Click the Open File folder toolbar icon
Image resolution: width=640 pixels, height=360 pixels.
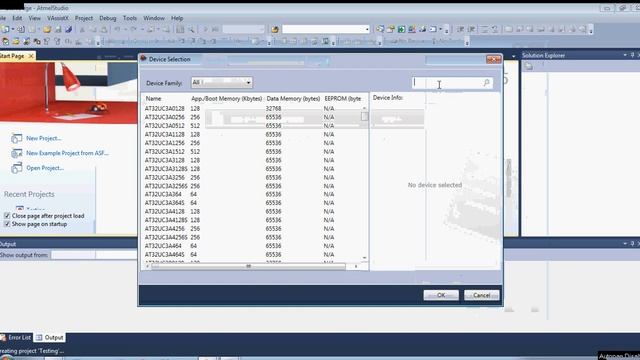coord(47,29)
